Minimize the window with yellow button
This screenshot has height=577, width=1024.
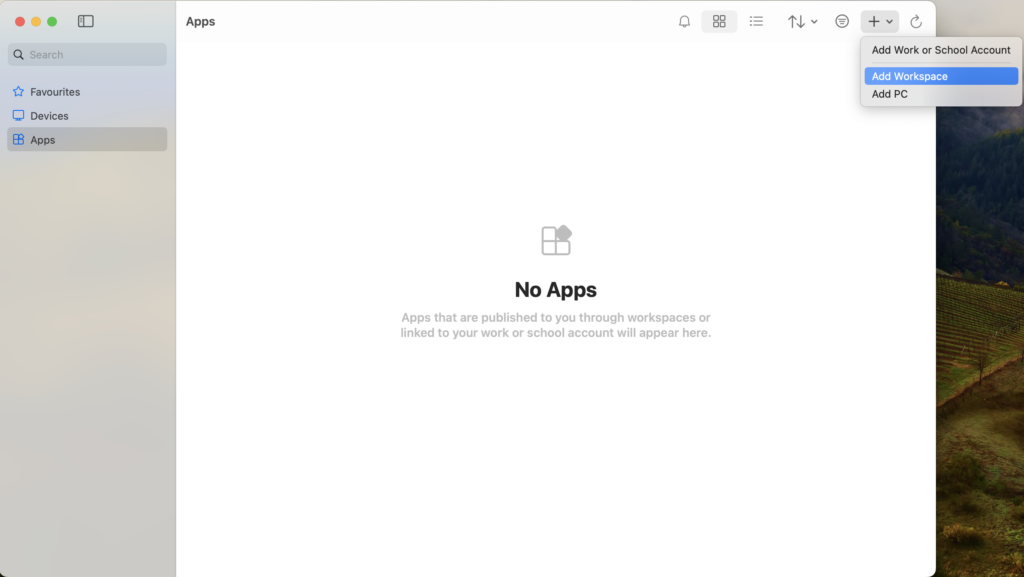[x=36, y=22]
